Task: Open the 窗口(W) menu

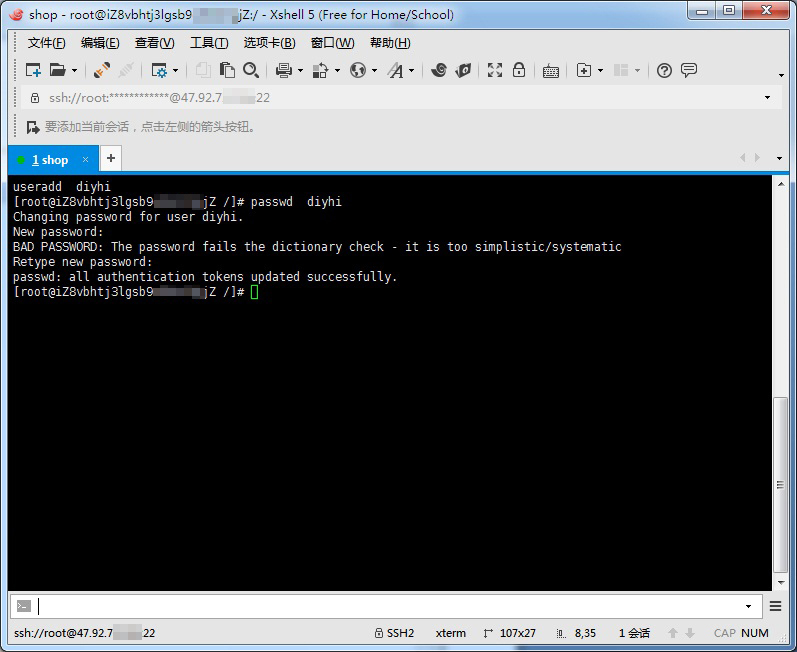Action: point(332,43)
